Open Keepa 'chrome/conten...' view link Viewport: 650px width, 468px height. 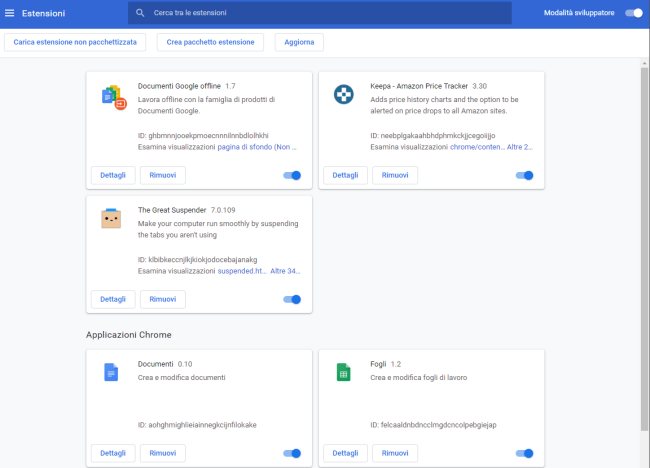tap(477, 147)
